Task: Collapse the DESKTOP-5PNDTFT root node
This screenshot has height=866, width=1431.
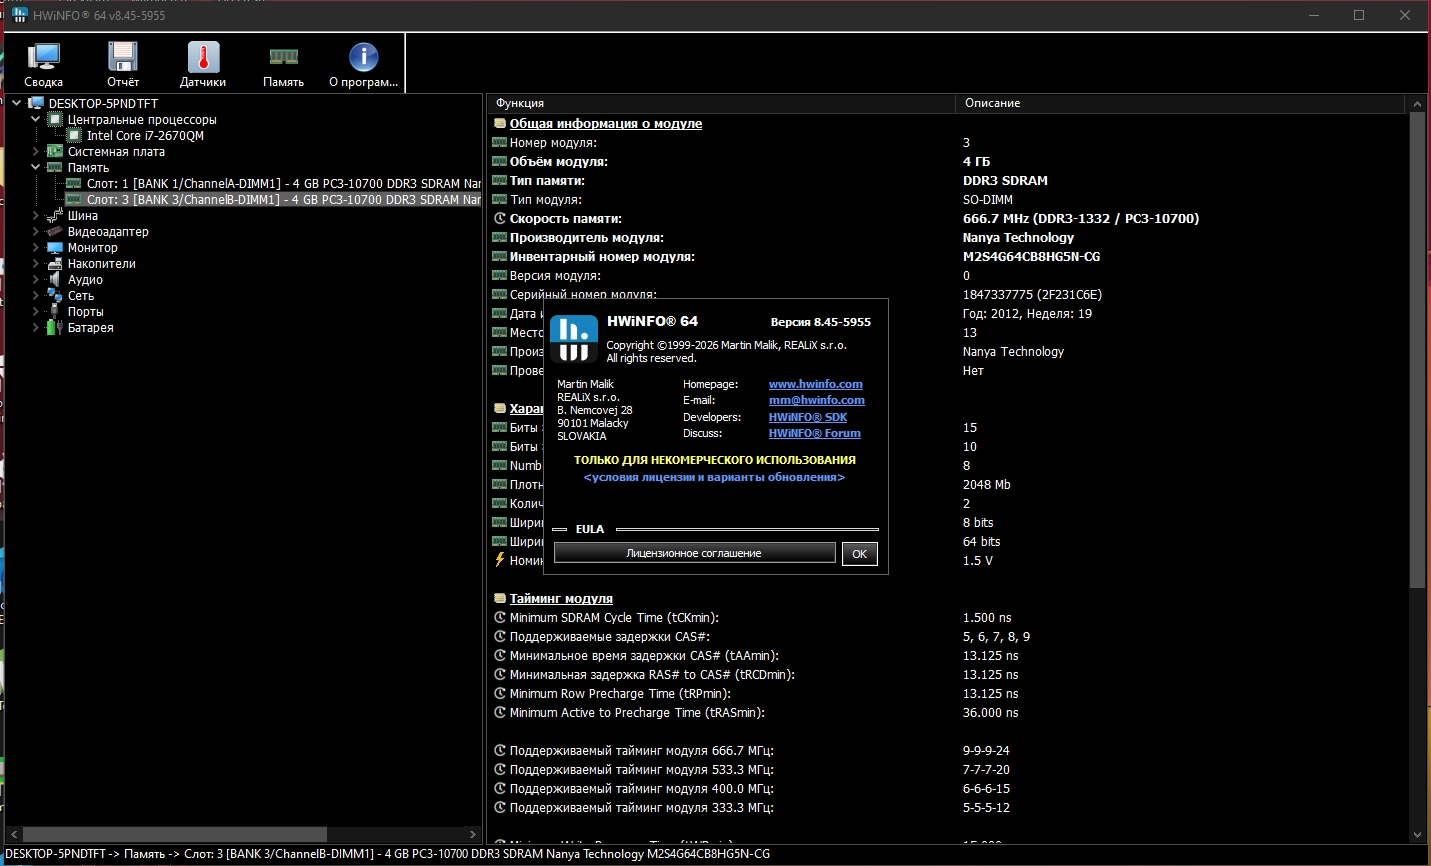Action: click(x=16, y=103)
